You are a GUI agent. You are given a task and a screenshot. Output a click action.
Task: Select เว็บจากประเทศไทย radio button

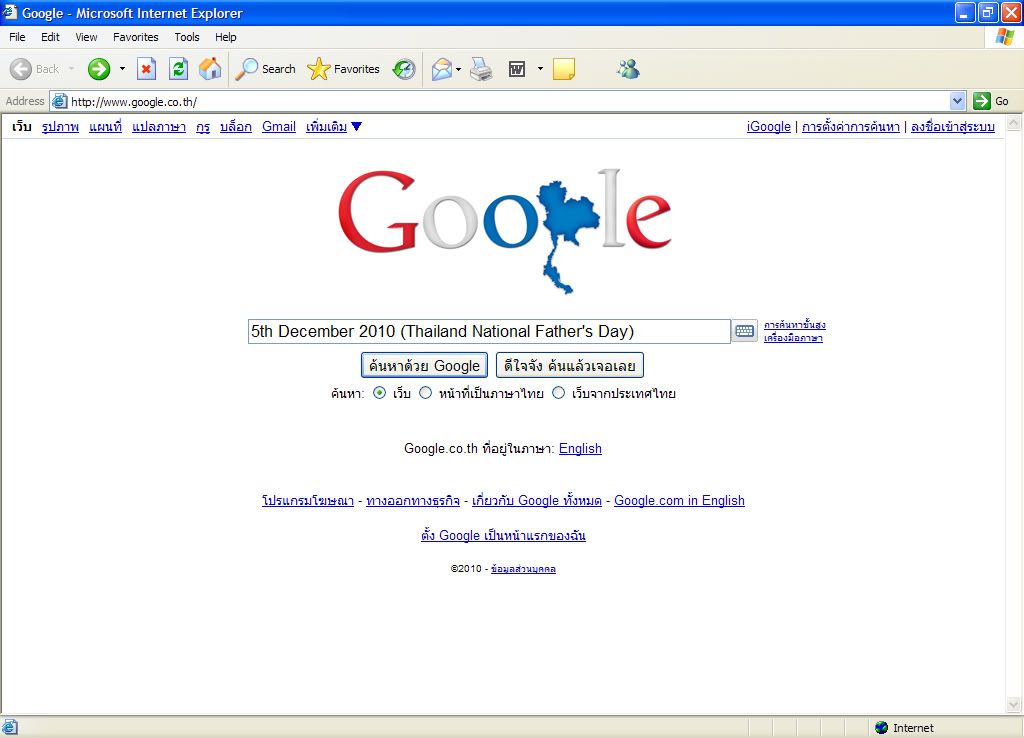[x=558, y=393]
